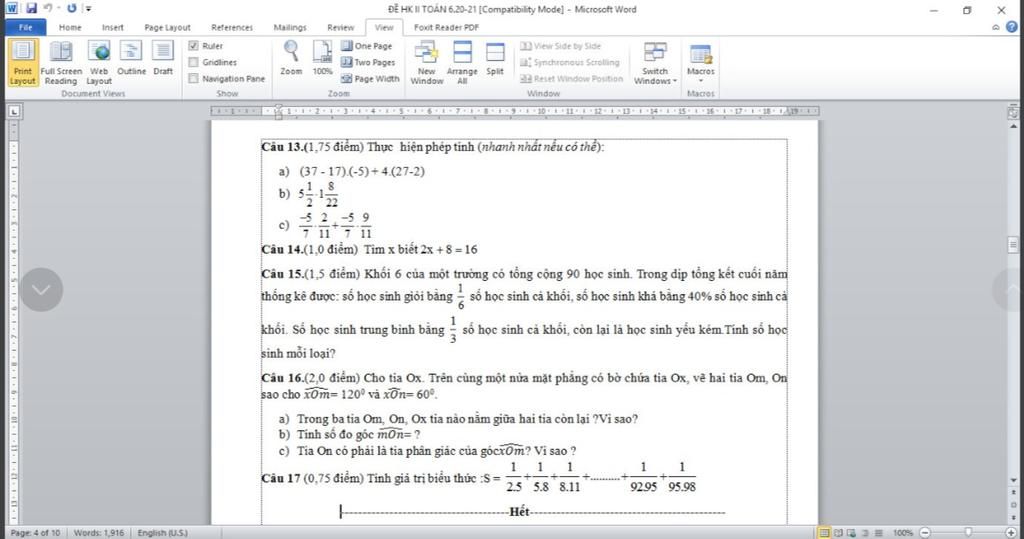Click the Redo icon in title bar
The image size is (1024, 539).
click(71, 8)
